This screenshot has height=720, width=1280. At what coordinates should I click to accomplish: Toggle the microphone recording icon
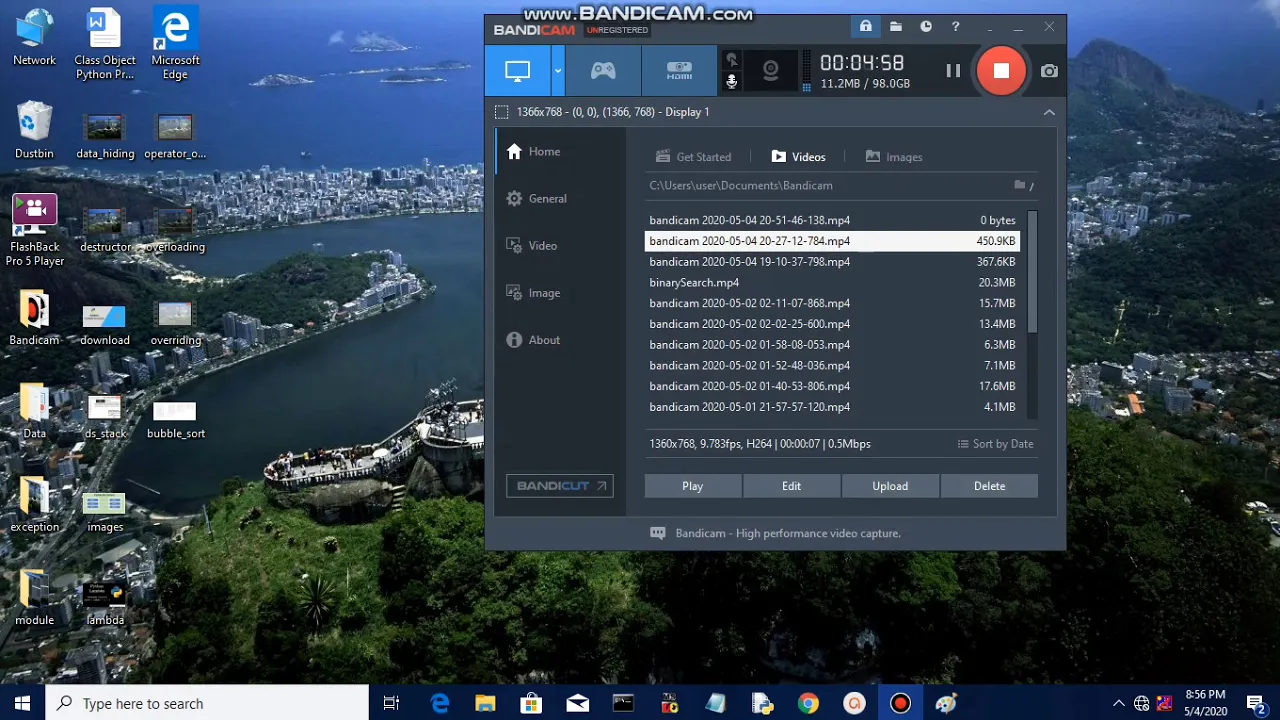[x=732, y=82]
